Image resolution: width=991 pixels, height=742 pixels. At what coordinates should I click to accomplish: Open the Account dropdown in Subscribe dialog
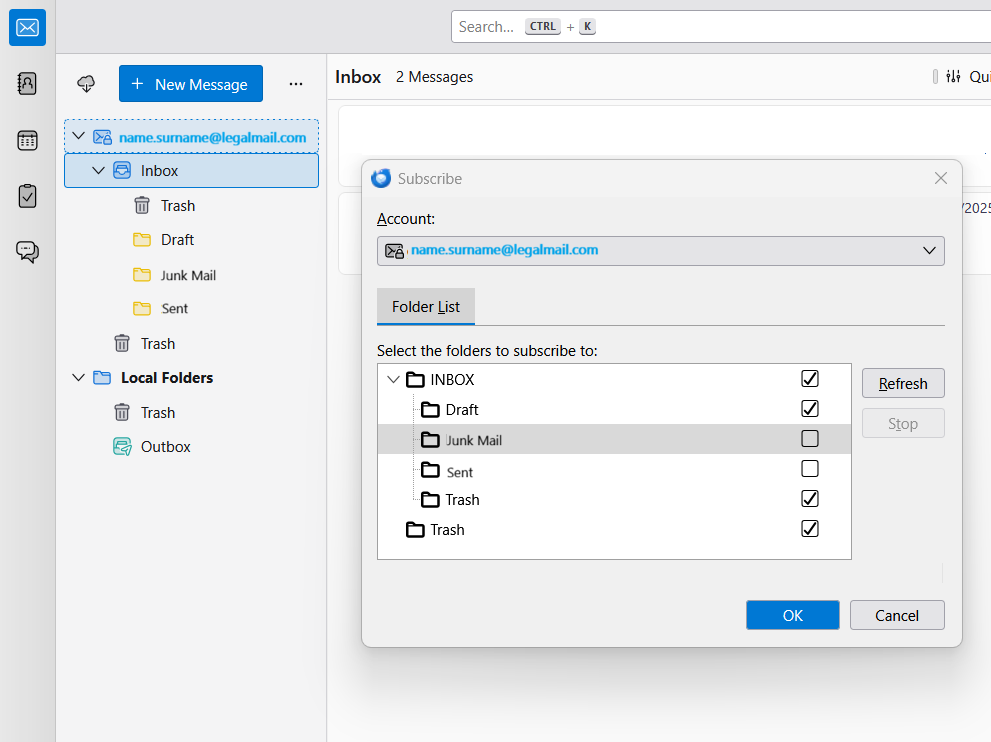[x=660, y=251]
